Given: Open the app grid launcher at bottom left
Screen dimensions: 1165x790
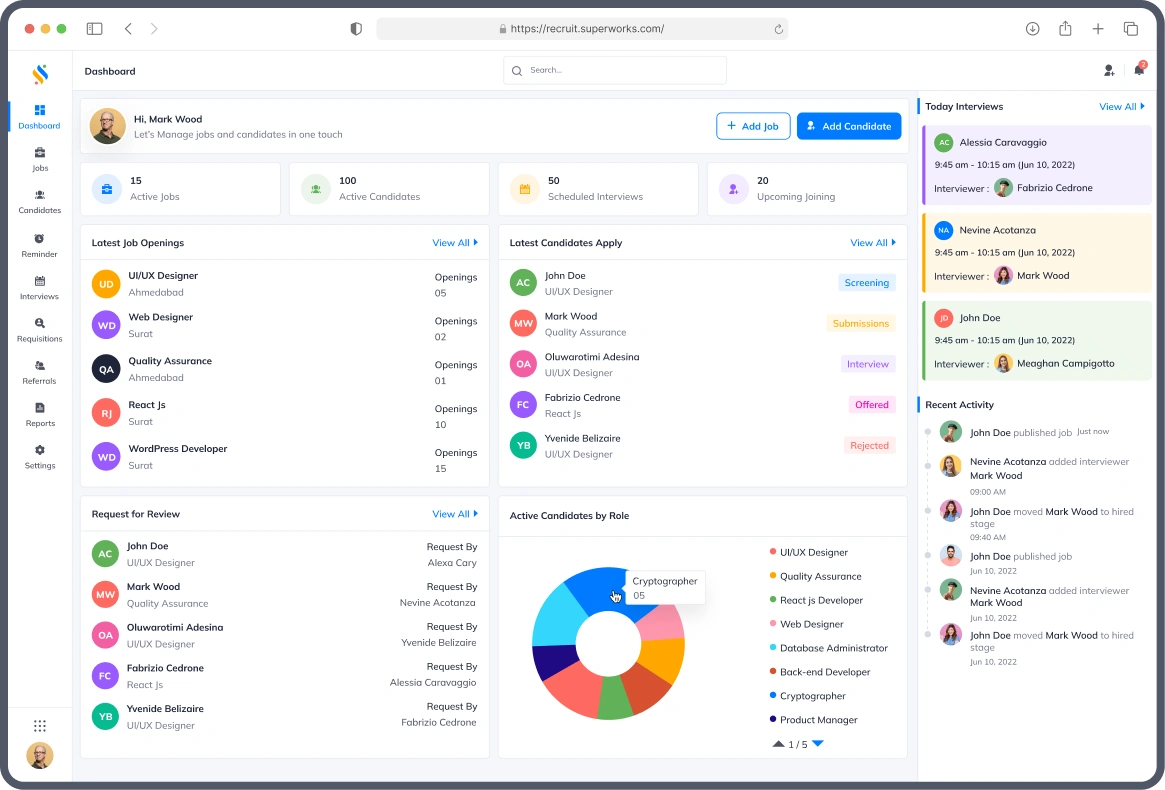Looking at the screenshot, I should (39, 725).
